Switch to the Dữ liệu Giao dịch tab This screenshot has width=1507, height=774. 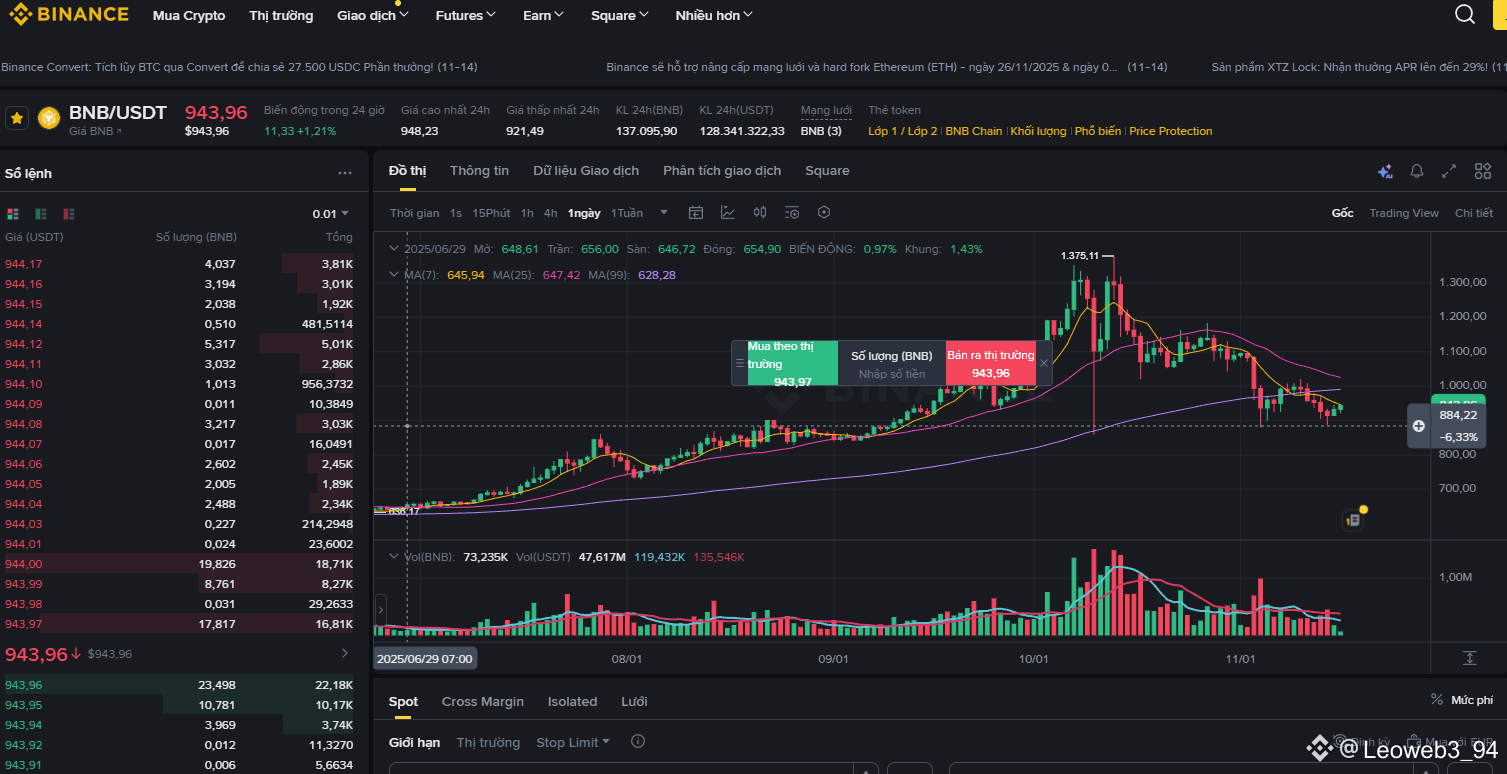tap(586, 171)
